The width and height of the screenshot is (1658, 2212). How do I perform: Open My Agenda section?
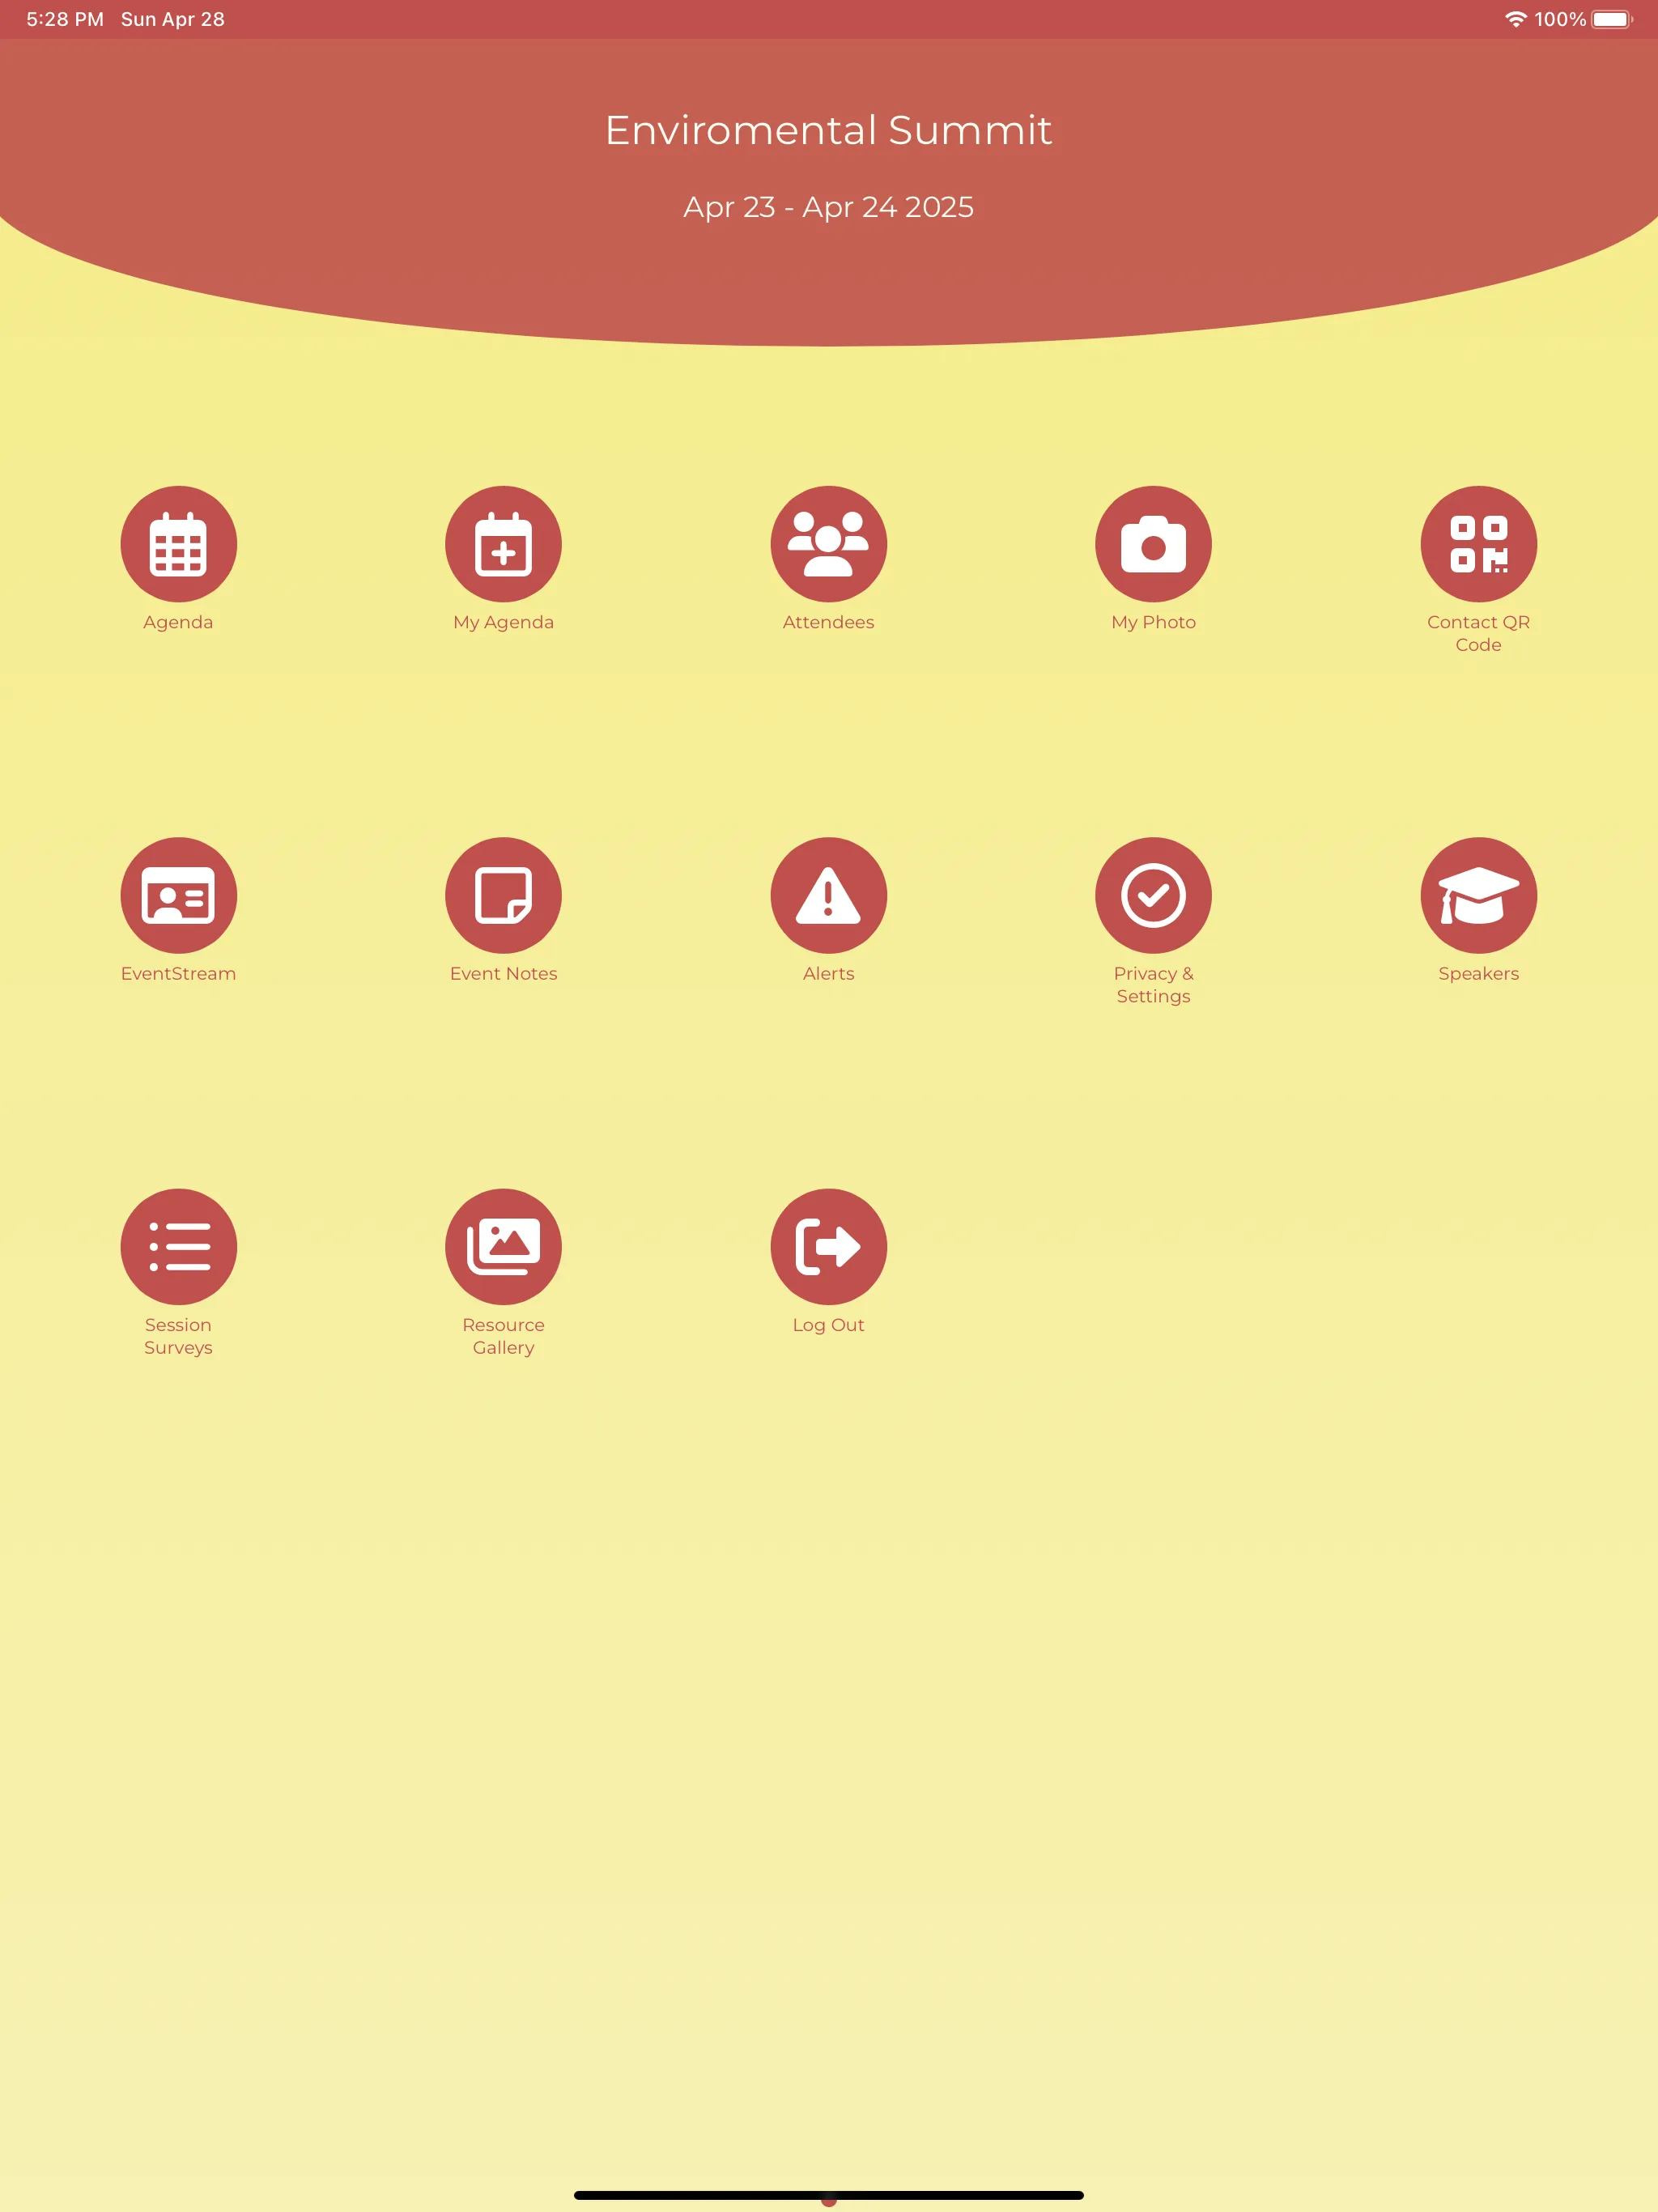tap(504, 543)
